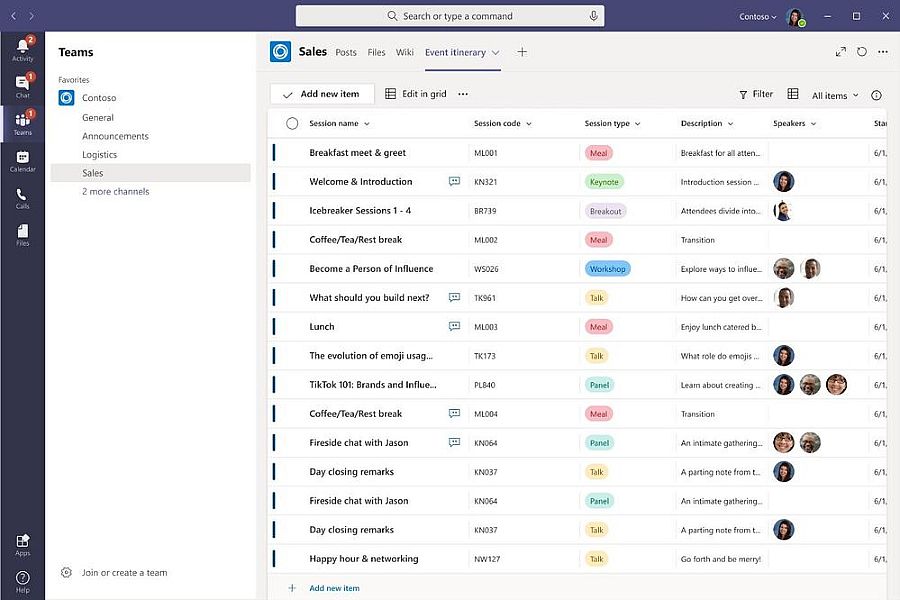The width and height of the screenshot is (900, 600).
Task: Expand the tab to full screen
Action: pos(841,52)
